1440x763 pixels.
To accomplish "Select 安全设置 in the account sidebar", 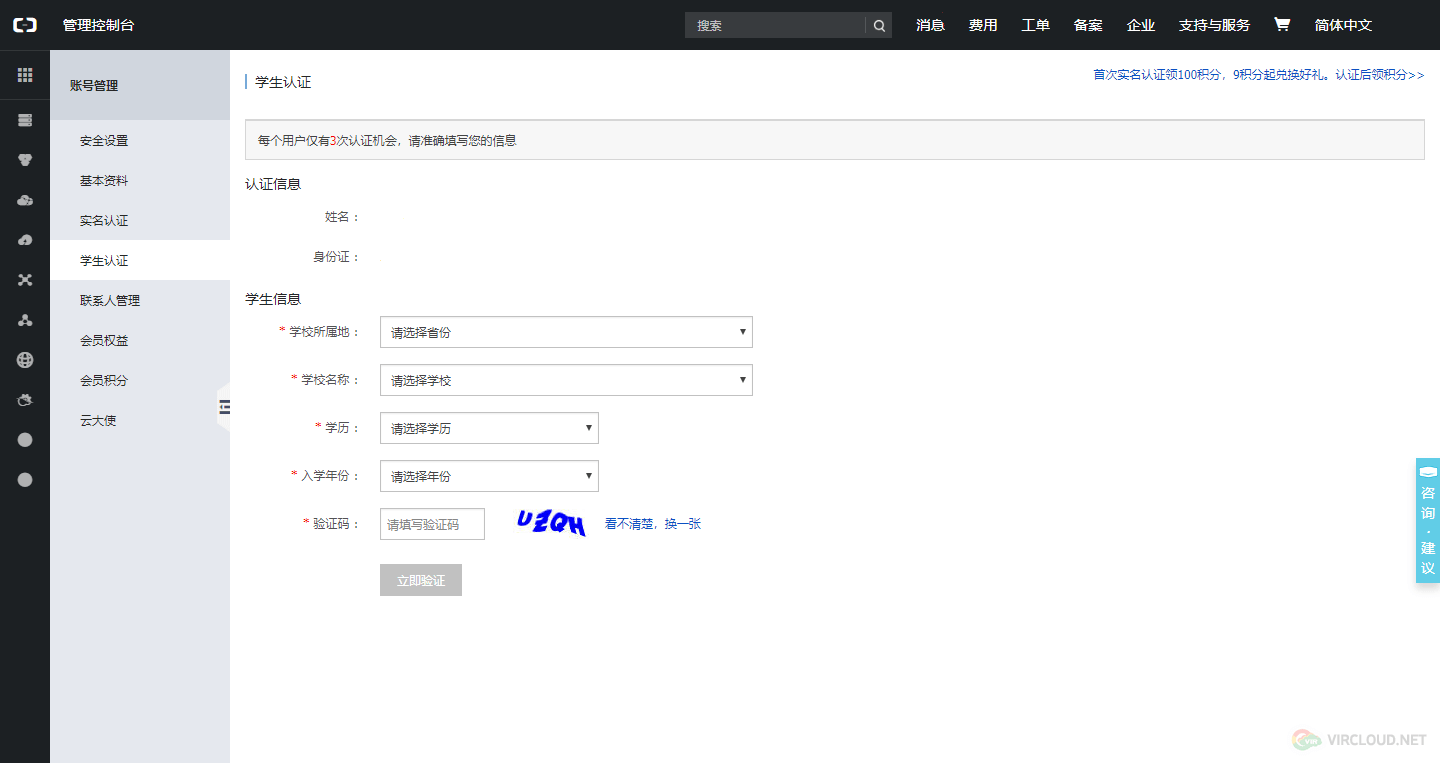I will pos(140,140).
